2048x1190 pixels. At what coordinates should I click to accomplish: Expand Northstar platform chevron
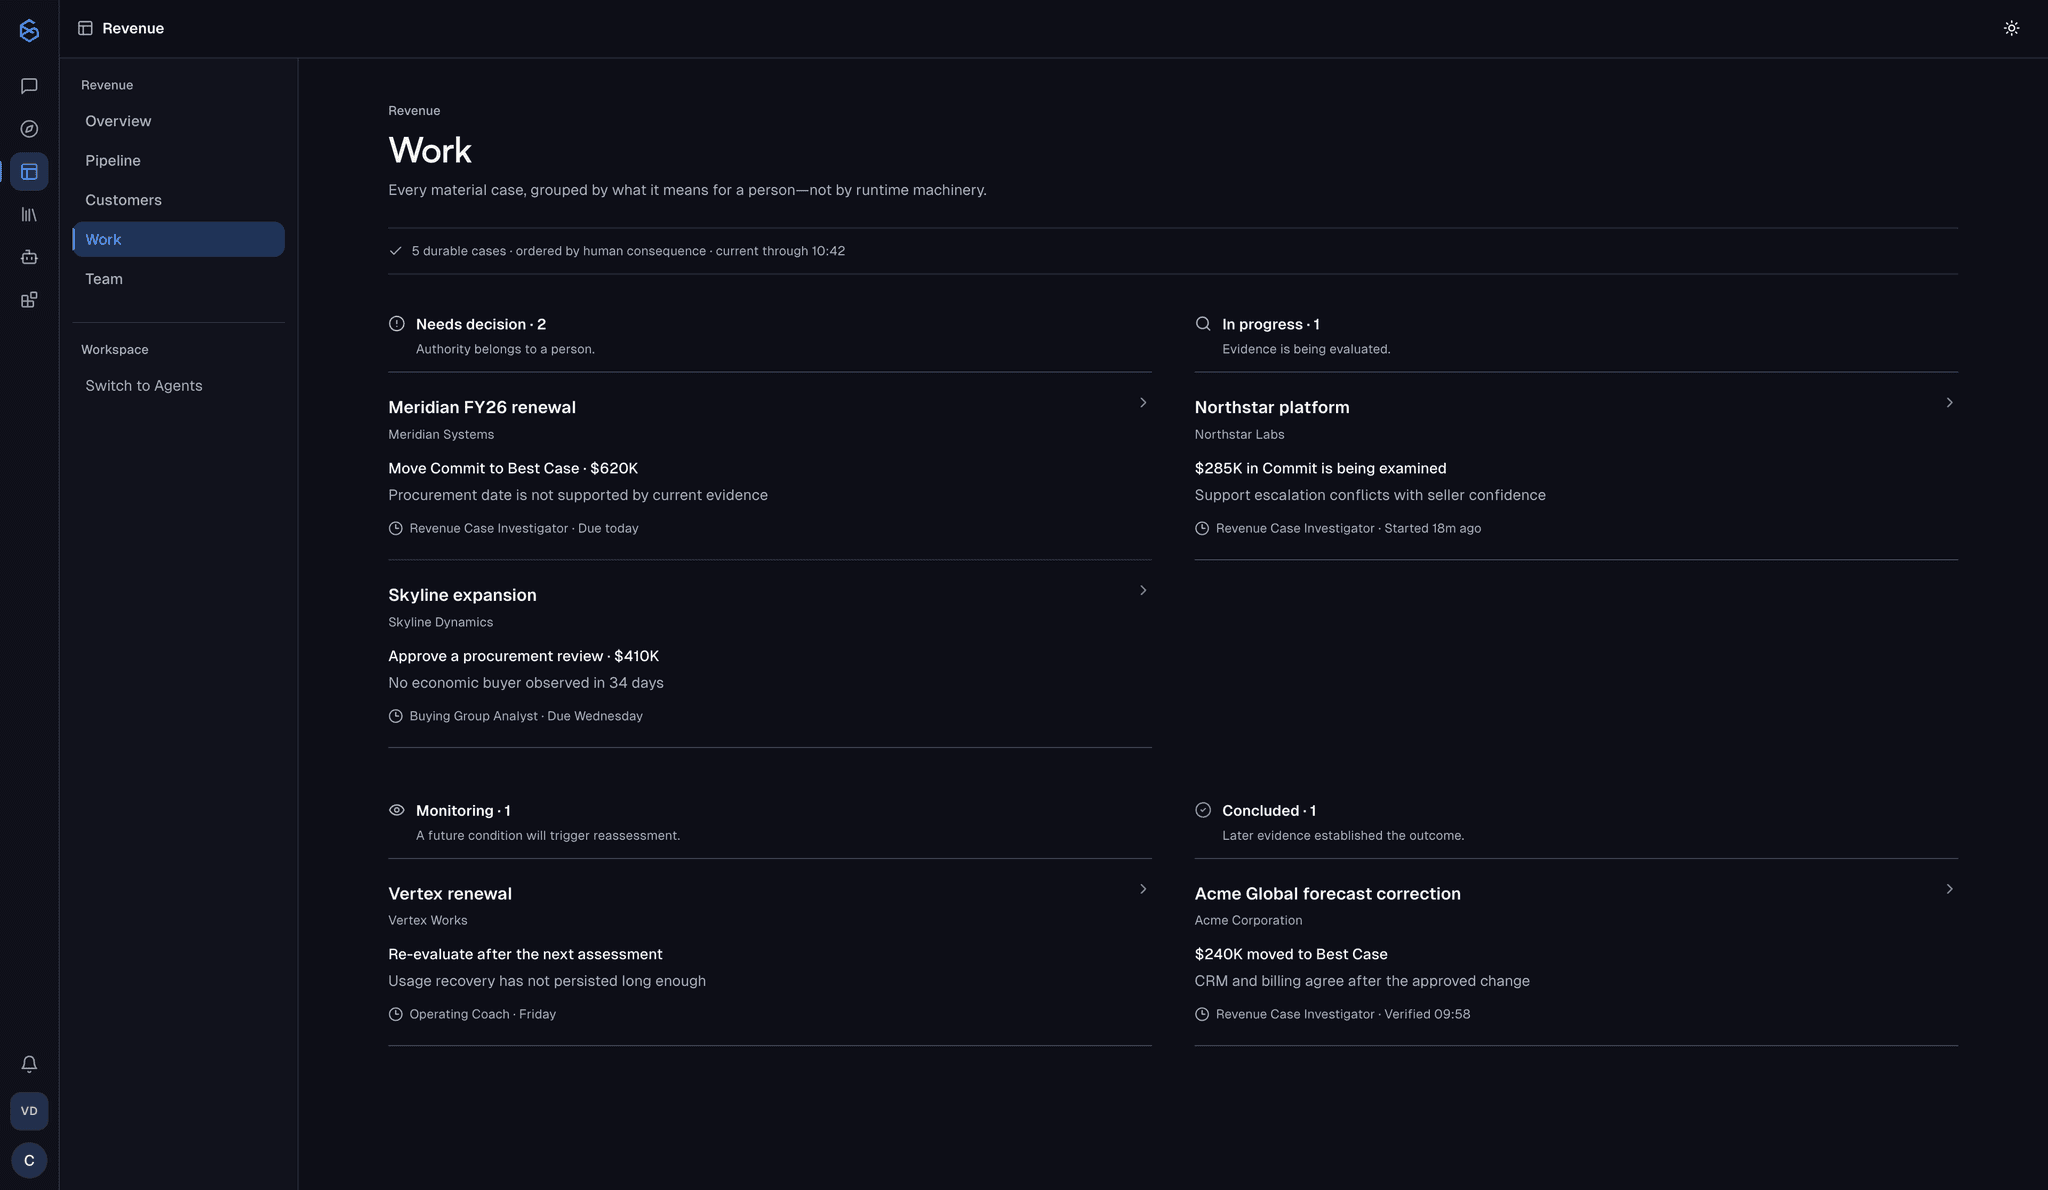(1949, 402)
